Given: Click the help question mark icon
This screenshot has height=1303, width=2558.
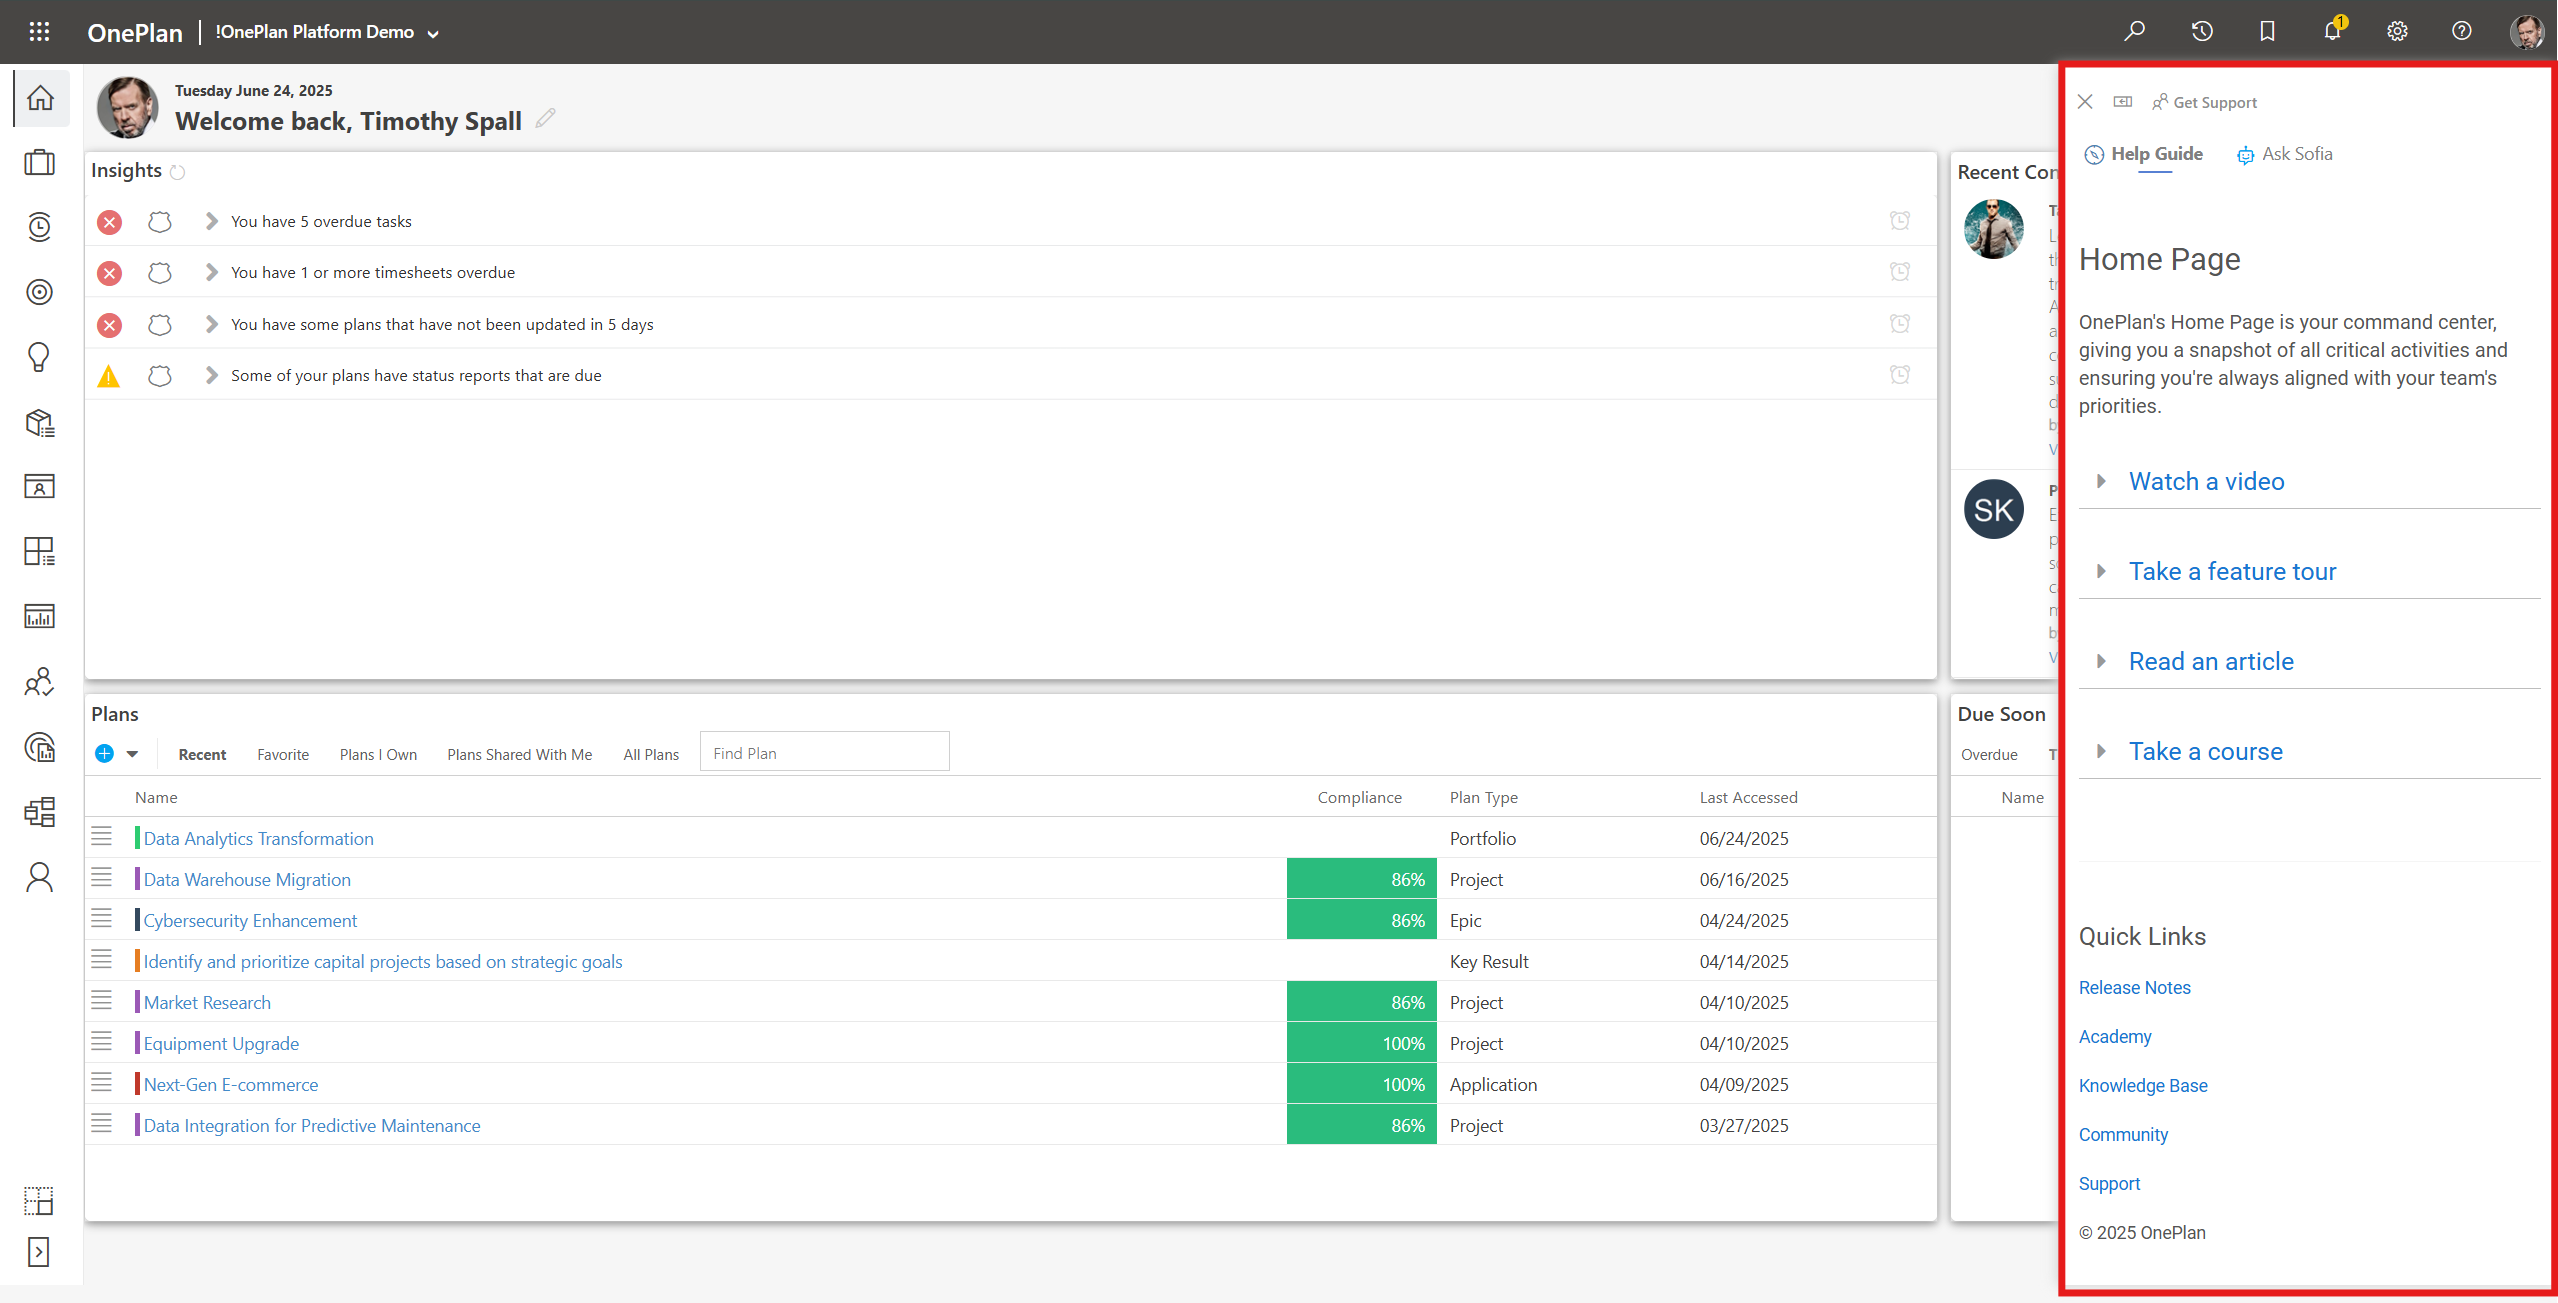Looking at the screenshot, I should point(2462,31).
